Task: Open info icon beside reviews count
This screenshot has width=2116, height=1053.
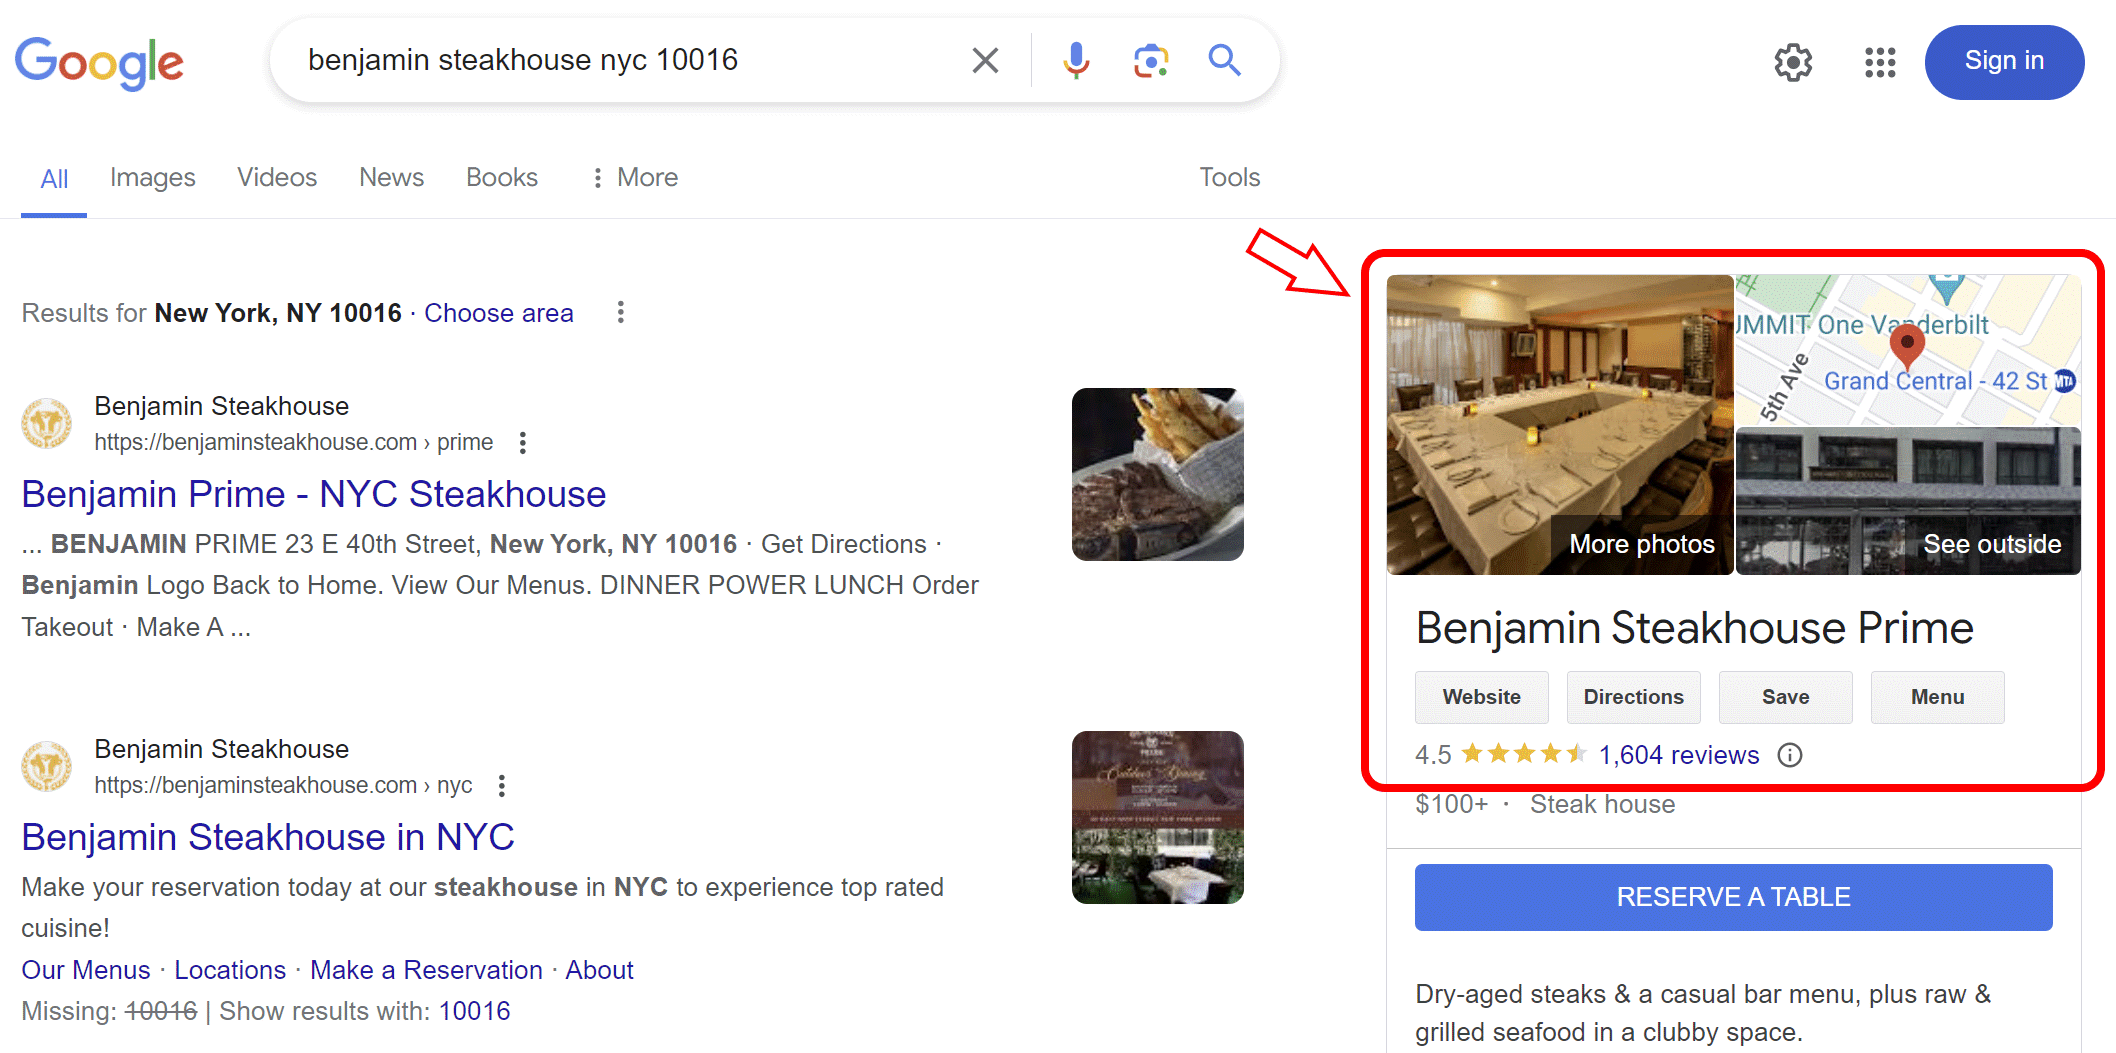Action: click(1790, 755)
